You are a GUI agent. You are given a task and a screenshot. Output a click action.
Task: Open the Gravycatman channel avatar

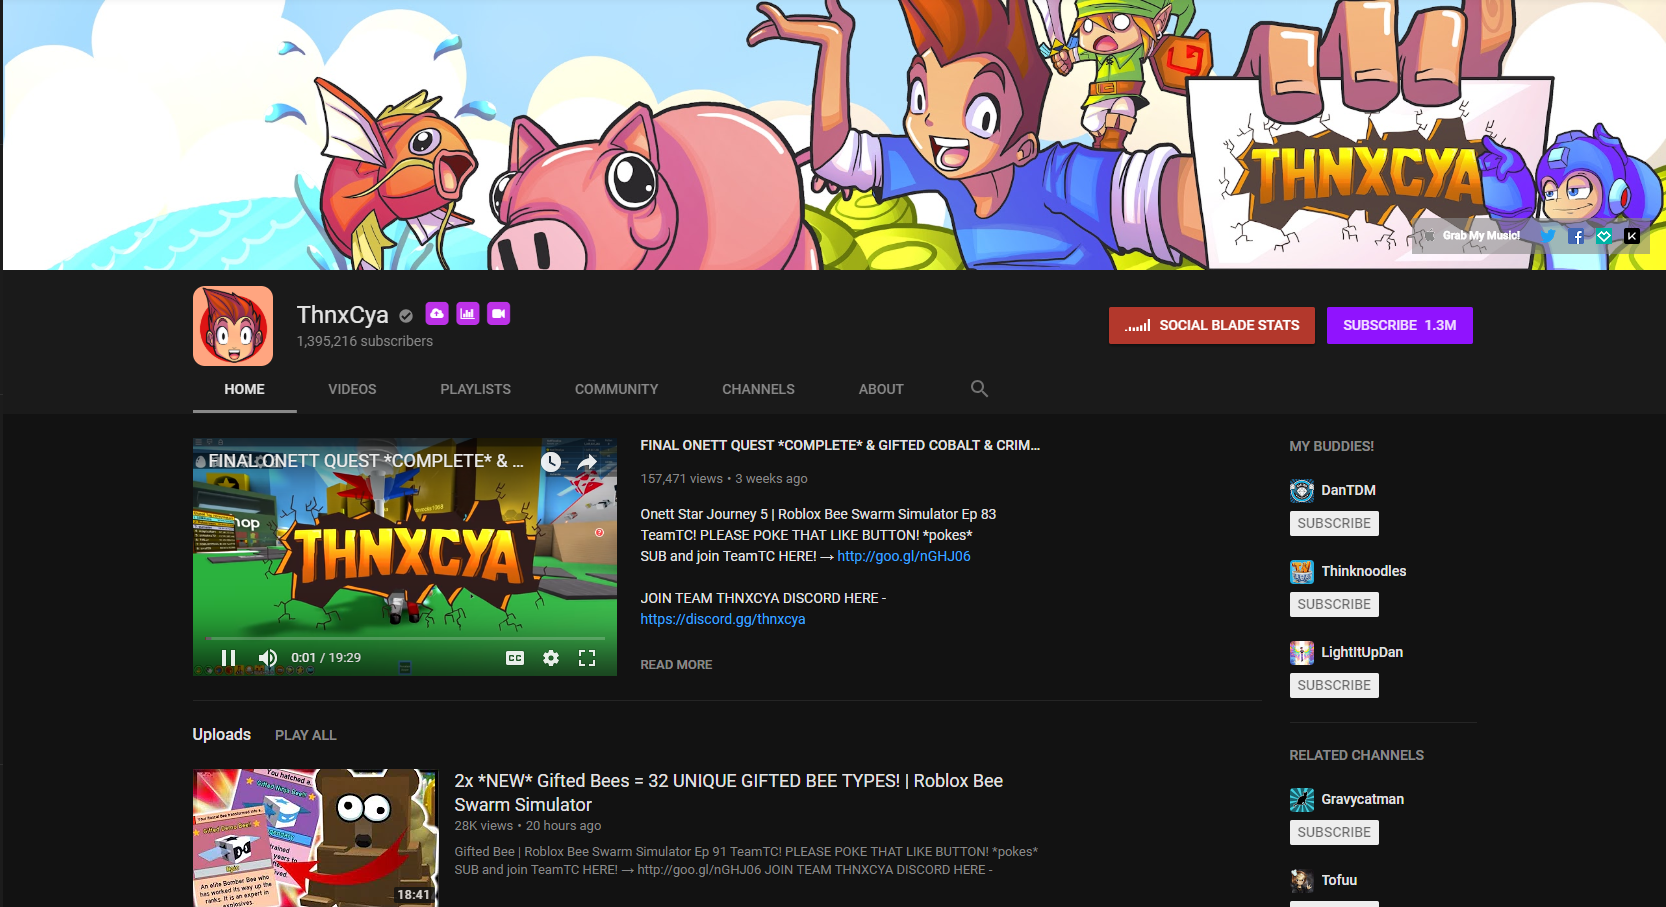click(1302, 799)
